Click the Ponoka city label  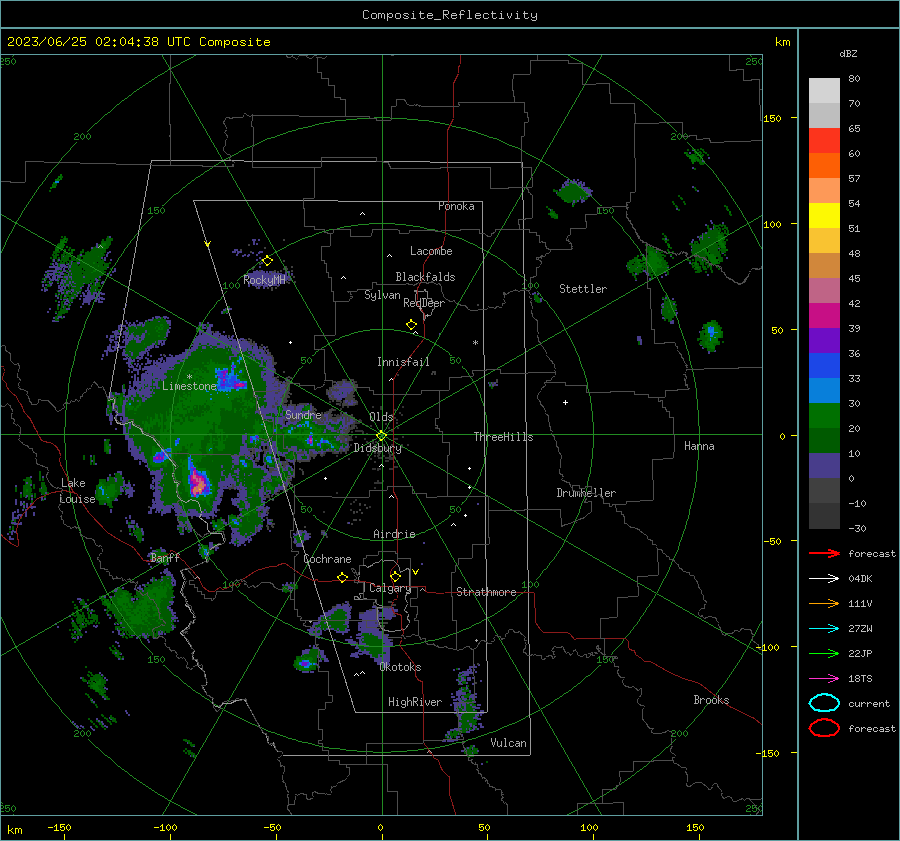coord(456,206)
